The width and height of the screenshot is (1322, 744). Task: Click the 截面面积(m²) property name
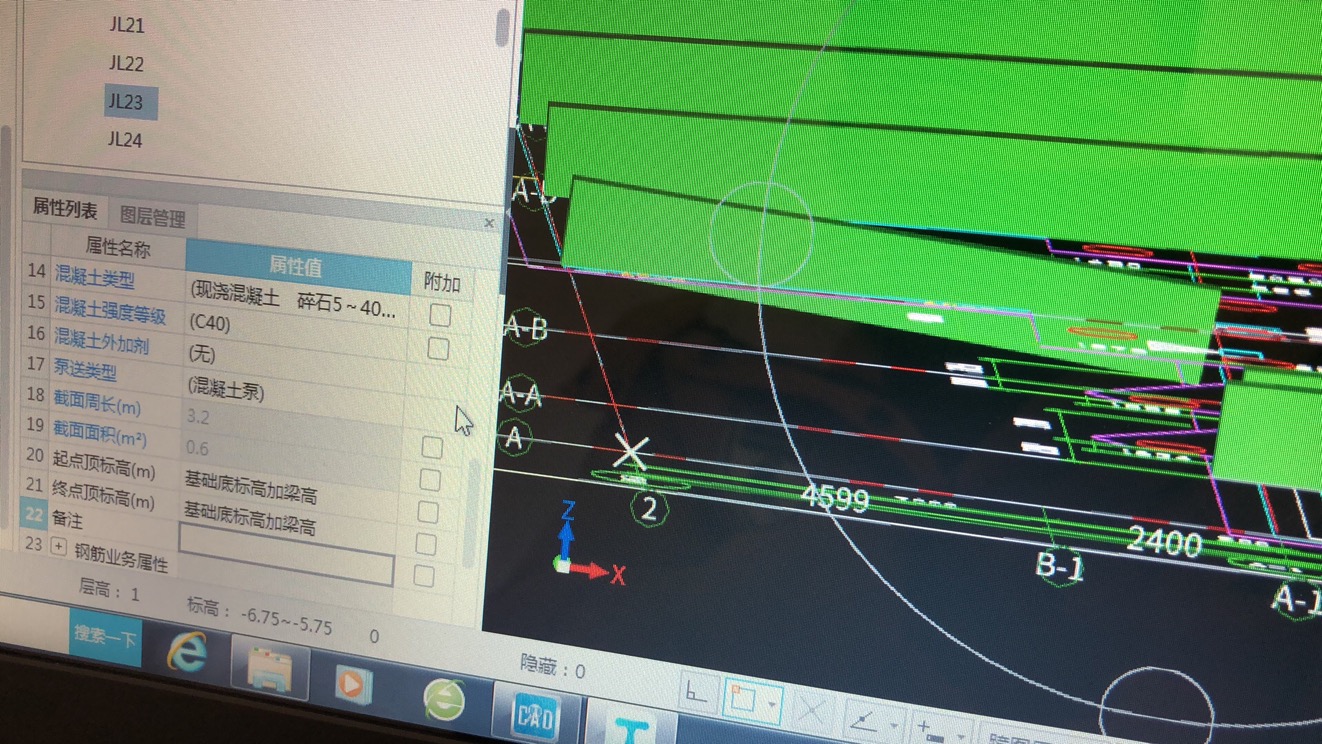(x=100, y=434)
